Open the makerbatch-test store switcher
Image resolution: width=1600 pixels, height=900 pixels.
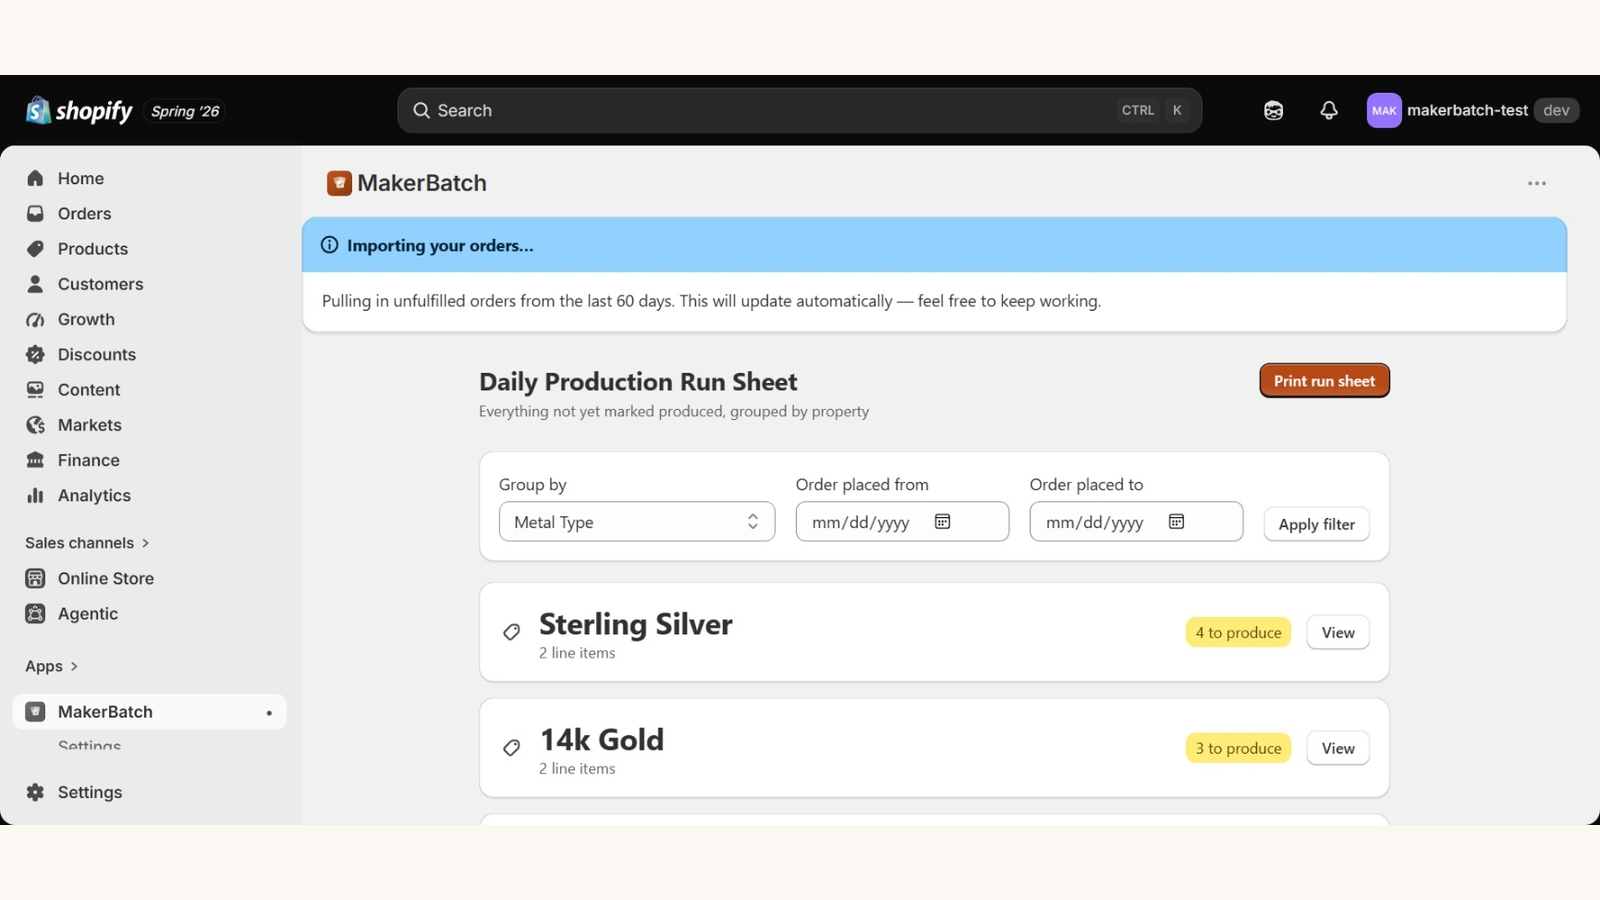point(1473,110)
